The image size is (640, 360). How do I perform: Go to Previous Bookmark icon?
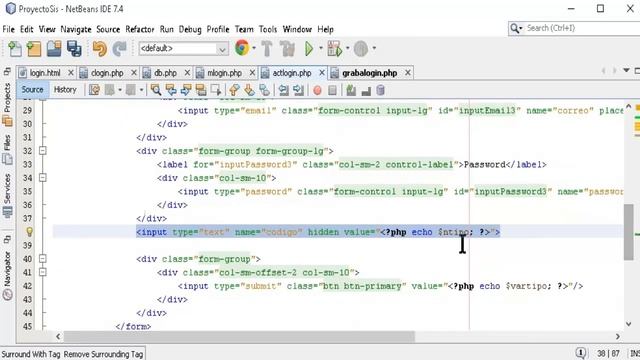point(234,90)
